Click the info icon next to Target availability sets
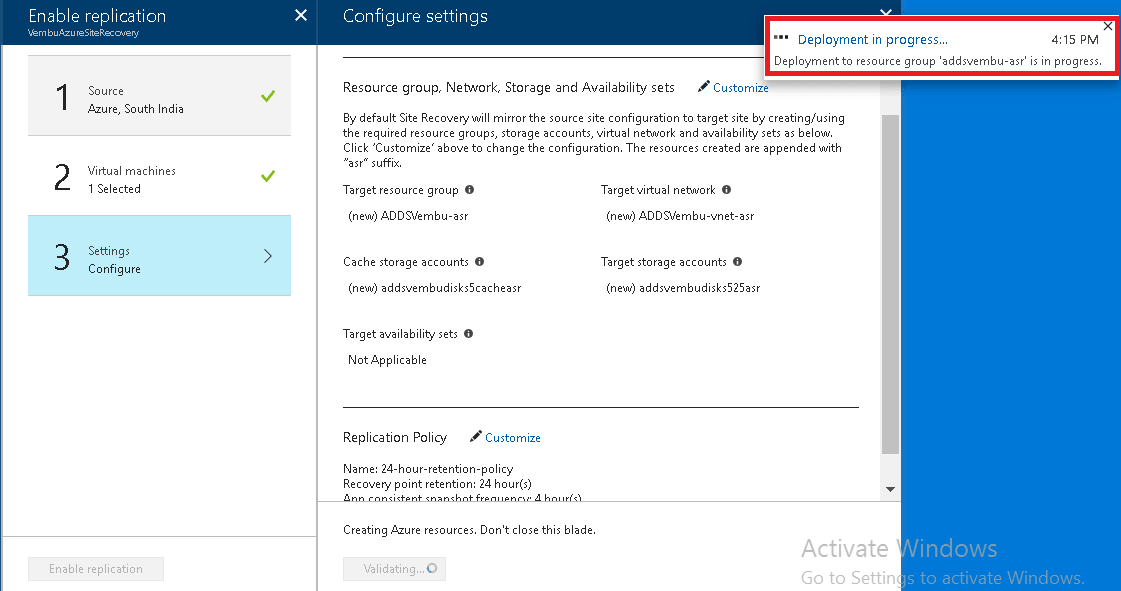 click(x=468, y=334)
